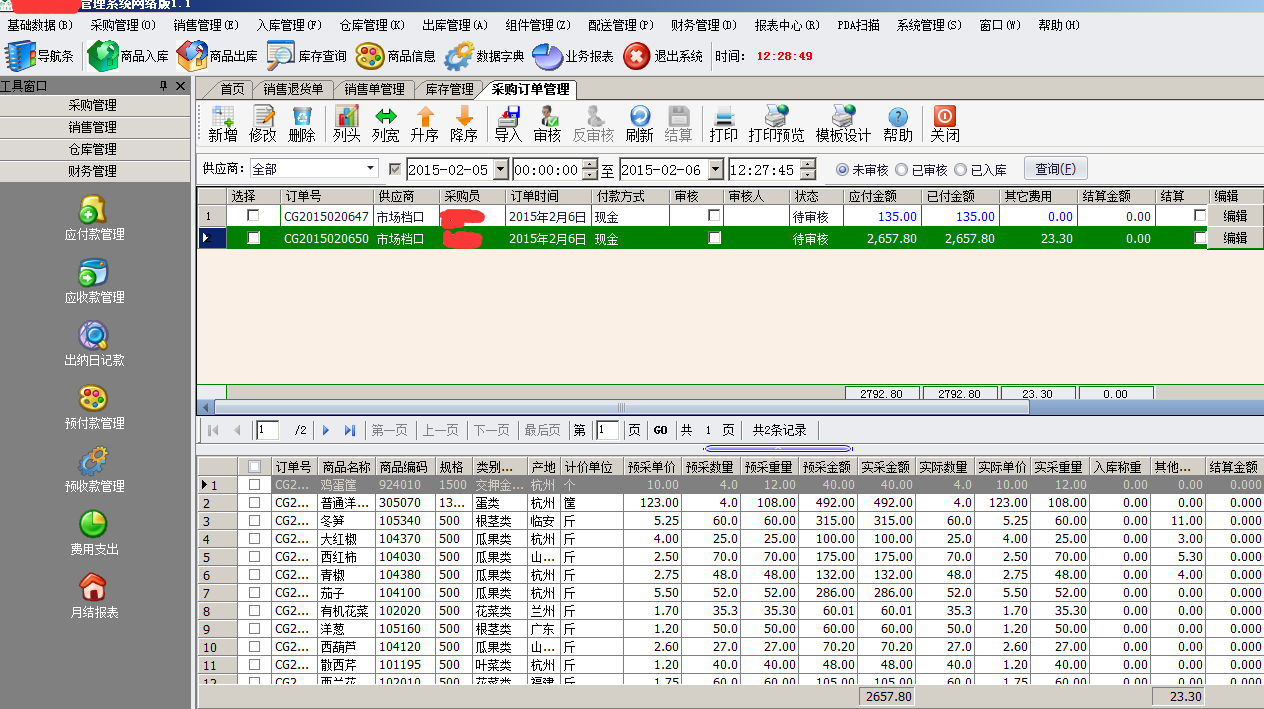The image size is (1264, 709).
Task: Open 应收款管理 in sidebar
Action: 94,282
